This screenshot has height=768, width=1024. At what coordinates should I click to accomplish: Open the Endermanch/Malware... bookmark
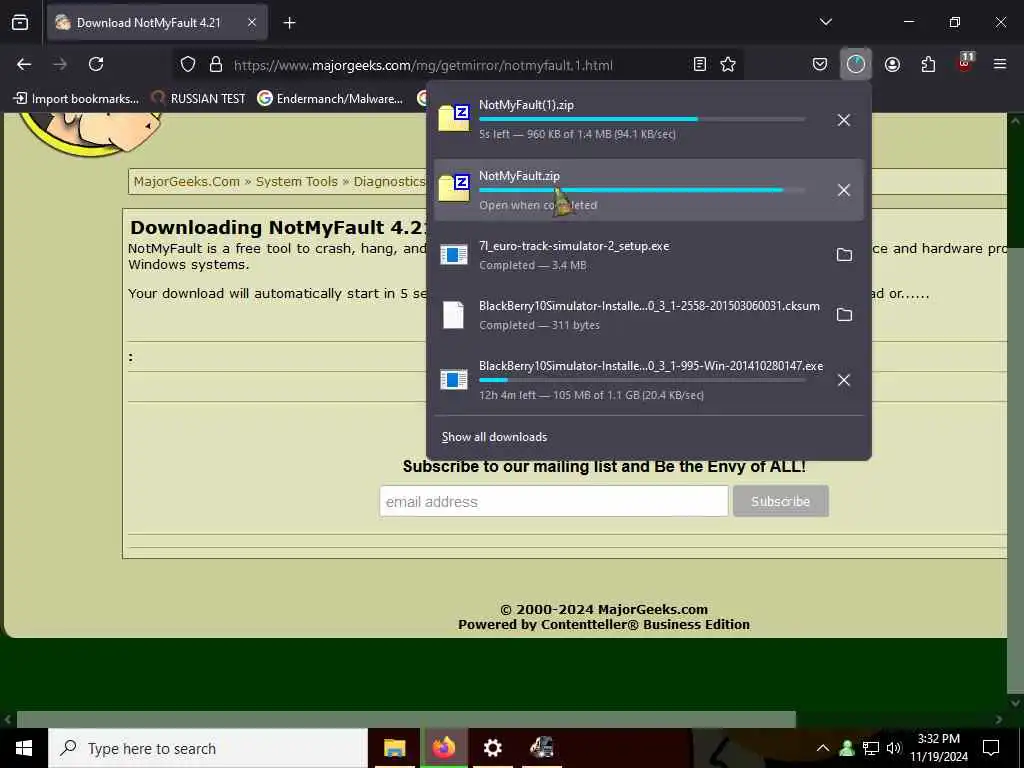point(330,99)
